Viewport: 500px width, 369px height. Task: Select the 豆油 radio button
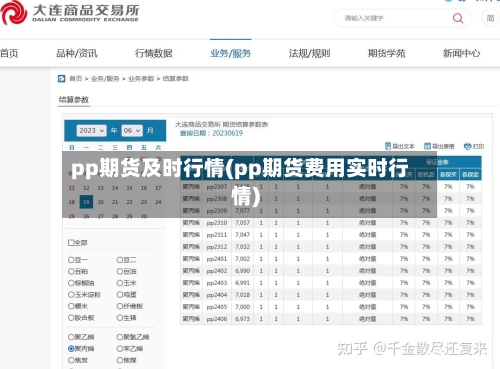pyautogui.click(x=120, y=271)
